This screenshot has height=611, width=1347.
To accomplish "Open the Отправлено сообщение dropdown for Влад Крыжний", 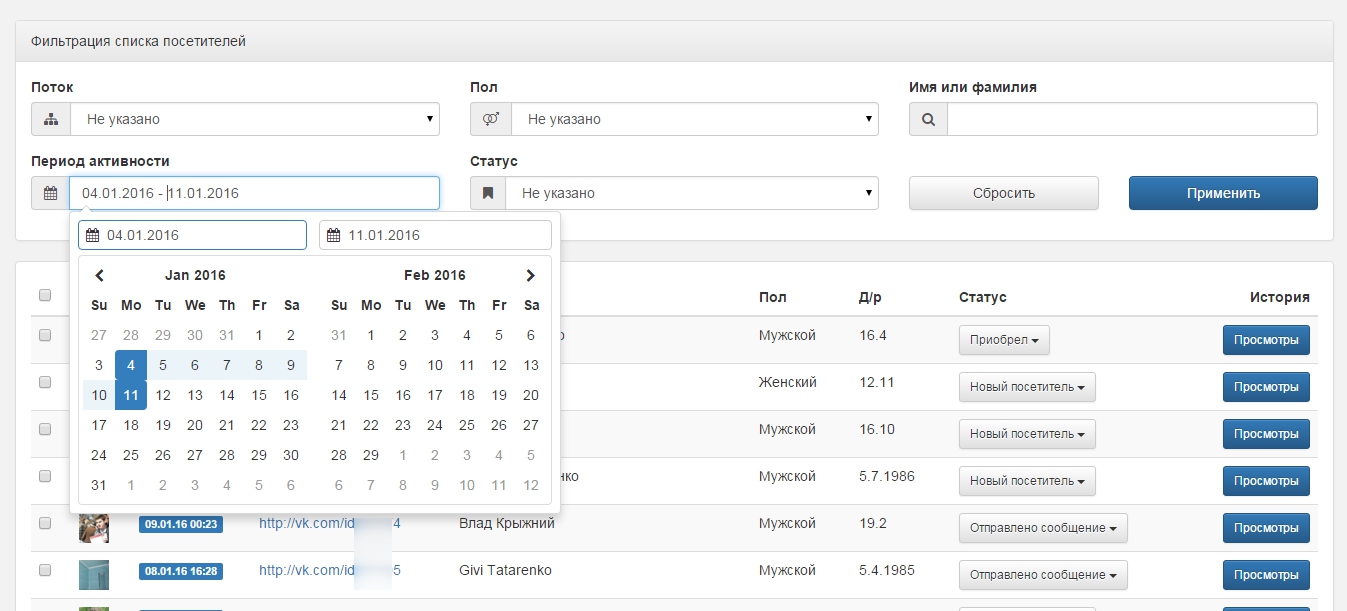I will (1043, 528).
